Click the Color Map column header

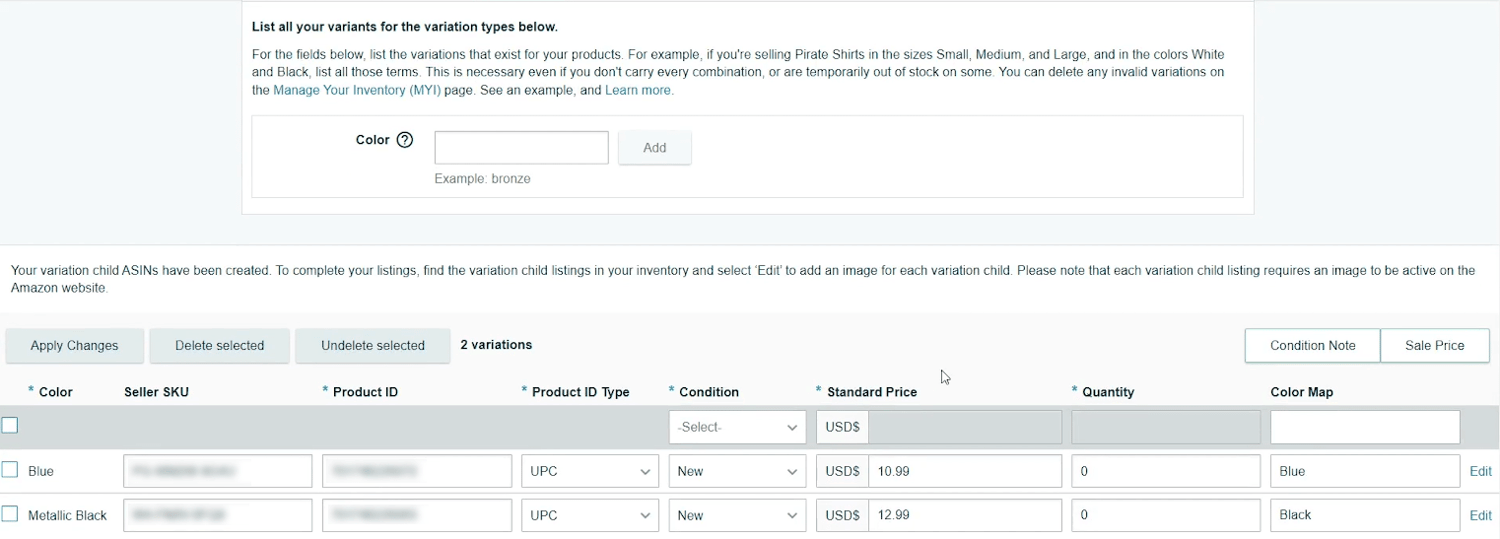click(1302, 392)
